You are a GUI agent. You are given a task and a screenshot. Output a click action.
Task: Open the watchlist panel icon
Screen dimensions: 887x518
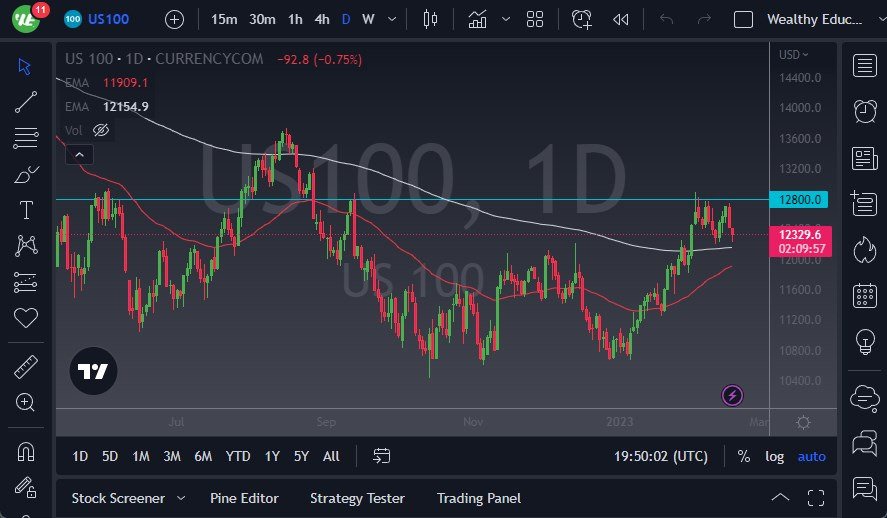pyautogui.click(x=864, y=66)
